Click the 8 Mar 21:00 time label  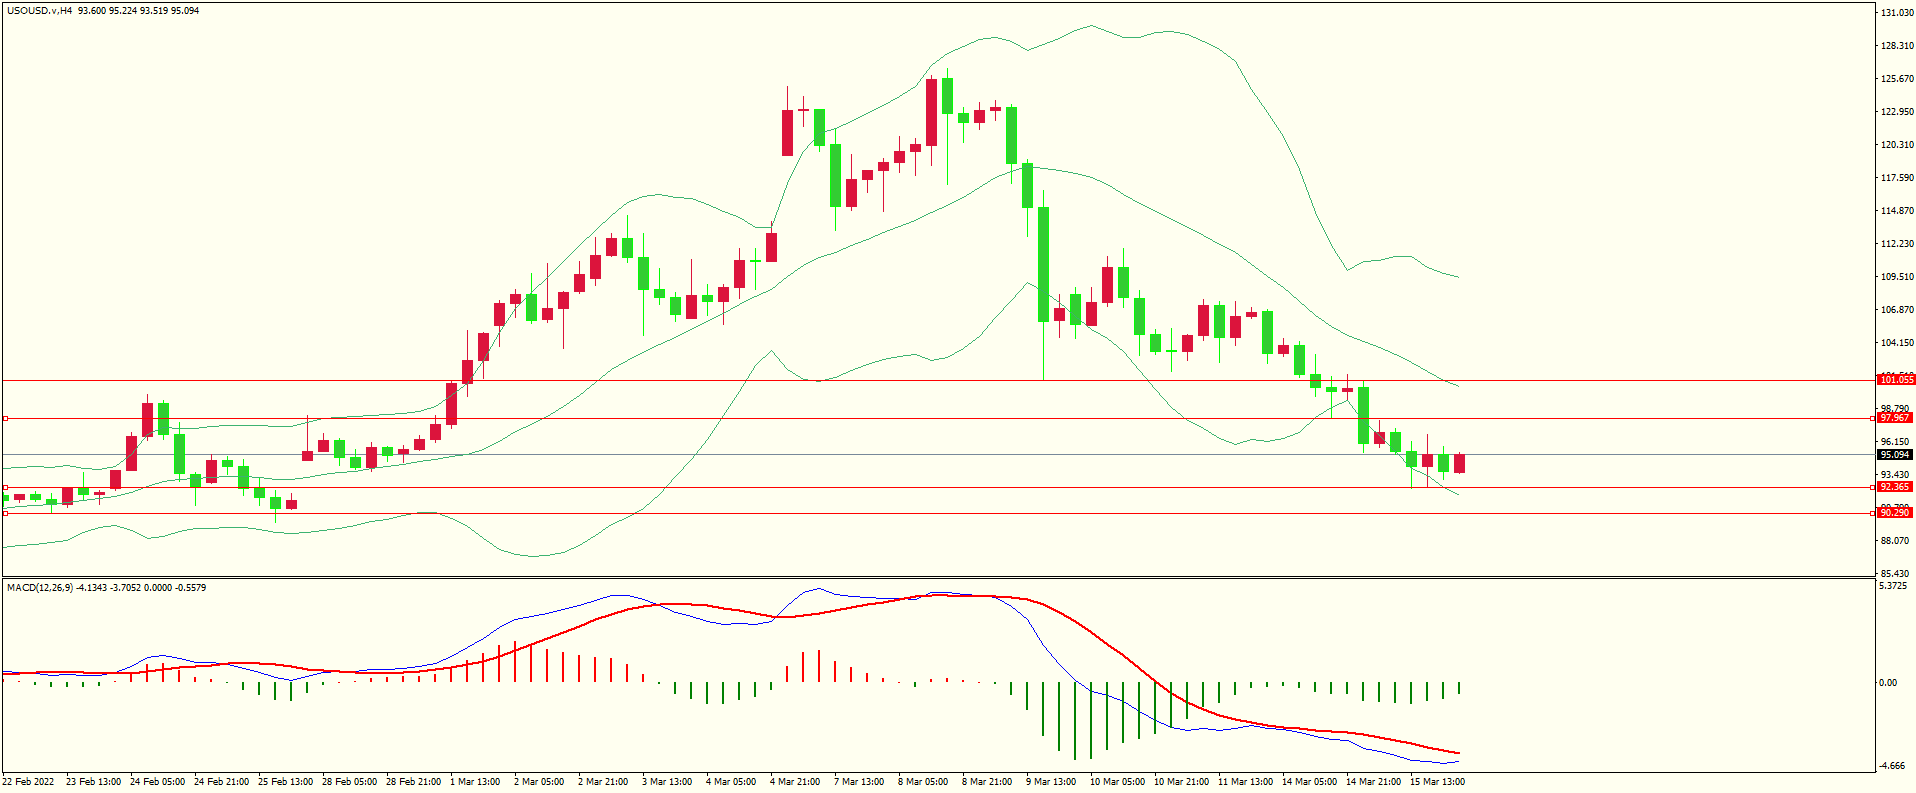[x=987, y=782]
